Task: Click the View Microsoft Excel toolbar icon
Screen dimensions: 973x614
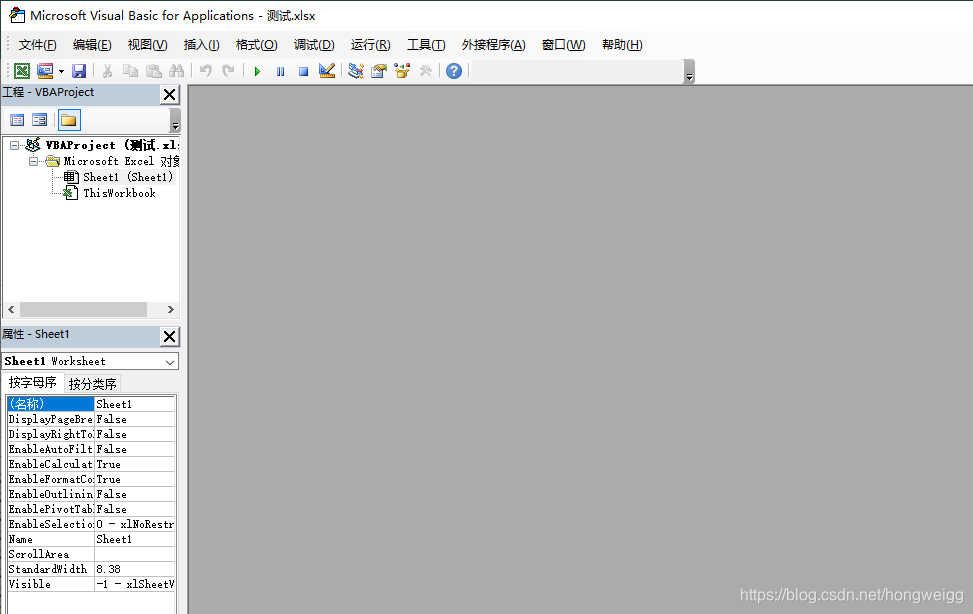Action: (22, 71)
